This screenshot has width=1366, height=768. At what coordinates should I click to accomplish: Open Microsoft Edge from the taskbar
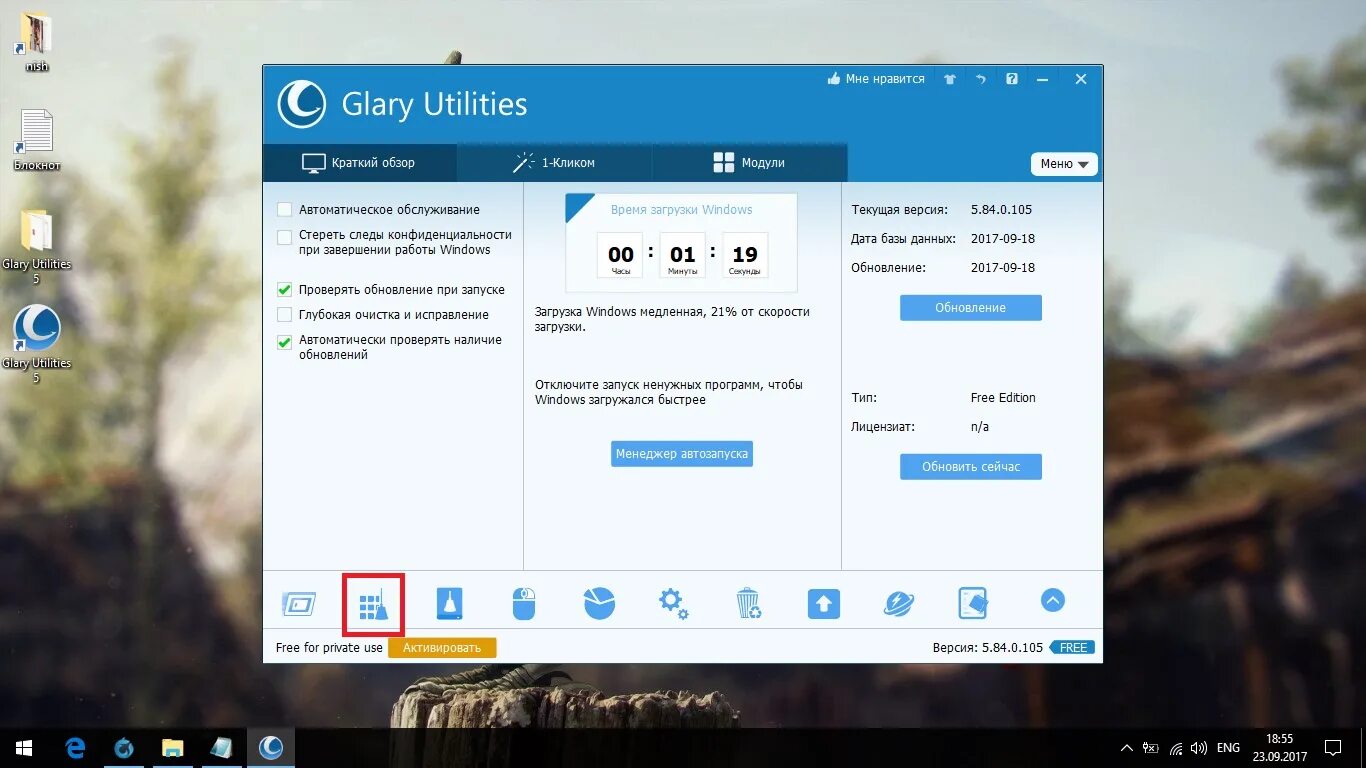[x=75, y=747]
